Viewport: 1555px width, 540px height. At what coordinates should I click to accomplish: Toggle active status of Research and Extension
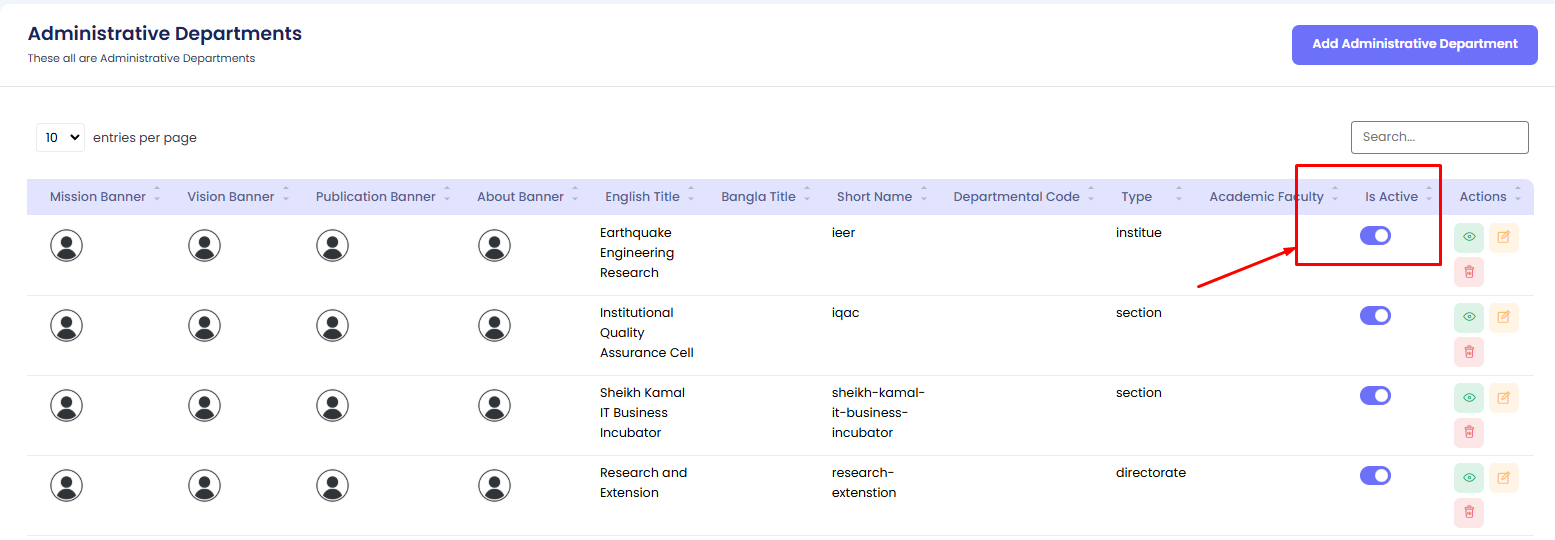click(x=1375, y=476)
